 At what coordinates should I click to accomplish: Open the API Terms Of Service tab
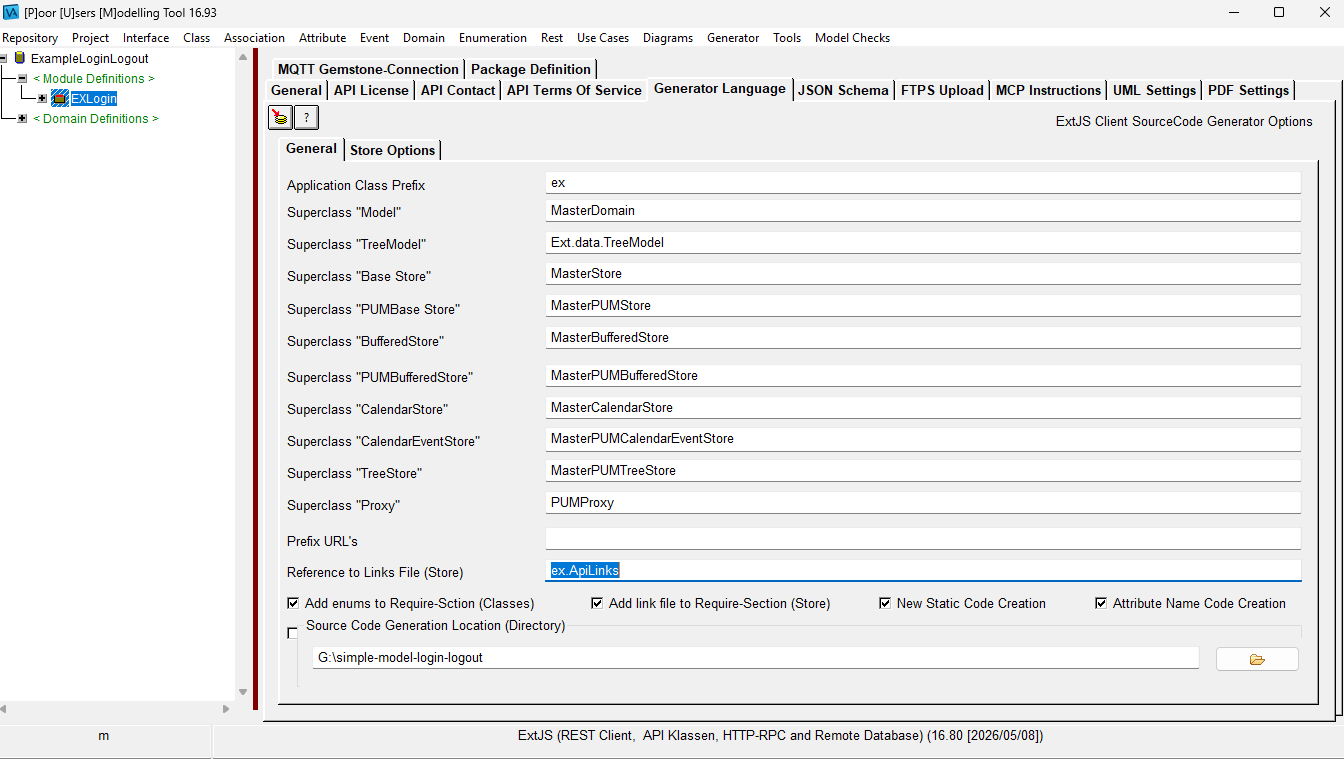point(574,90)
